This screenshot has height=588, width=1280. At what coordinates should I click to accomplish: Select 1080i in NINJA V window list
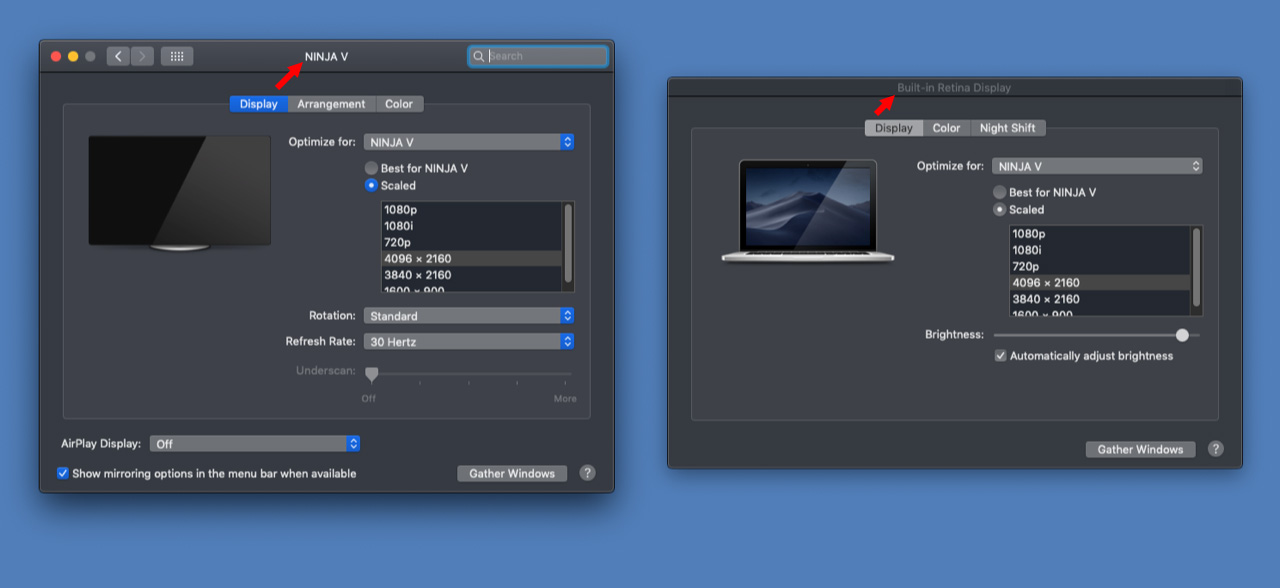pos(471,226)
